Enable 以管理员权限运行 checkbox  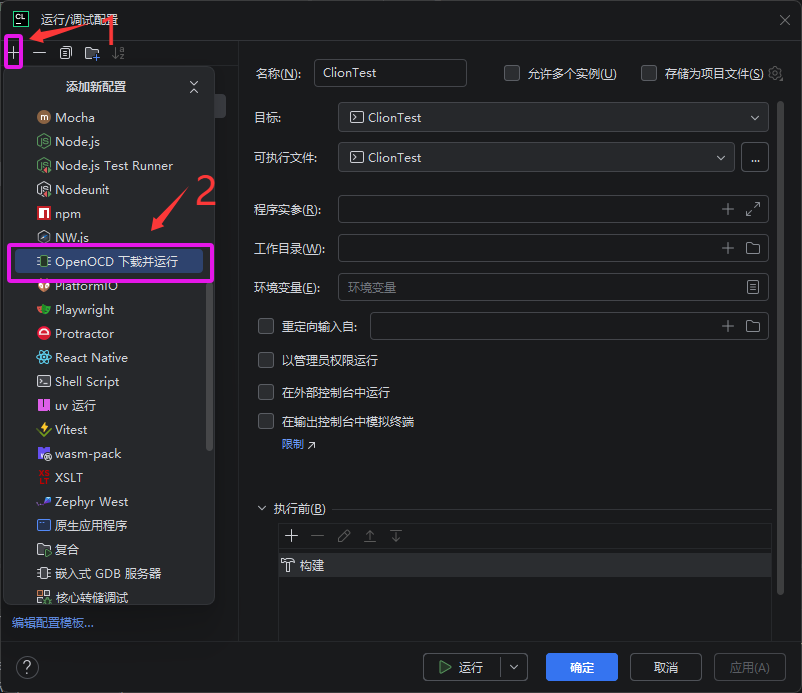coord(266,360)
